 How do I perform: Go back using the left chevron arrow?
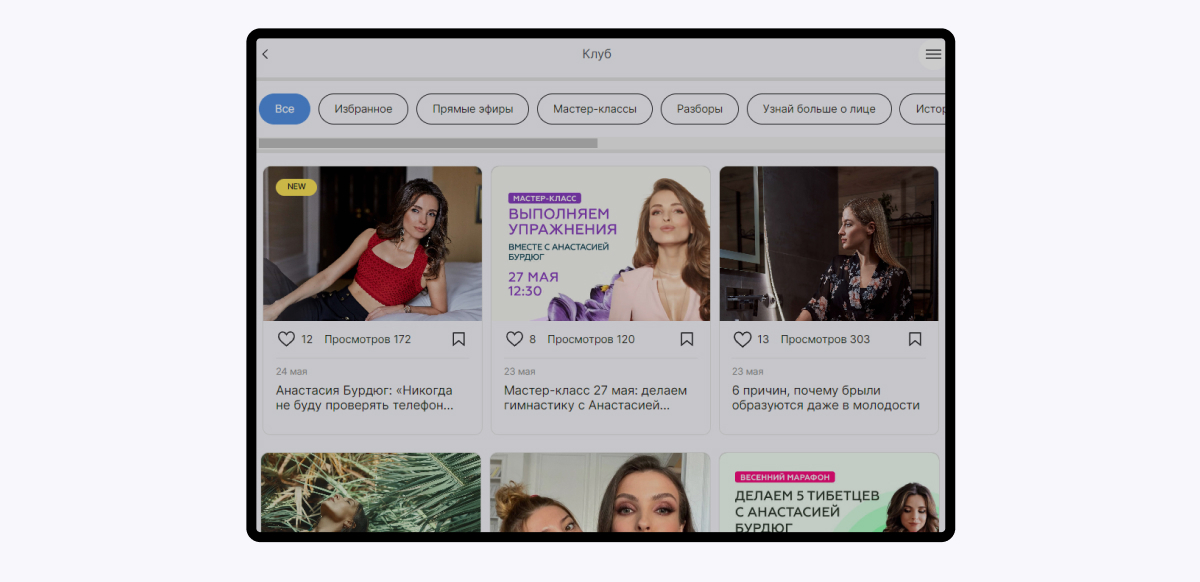pos(265,54)
